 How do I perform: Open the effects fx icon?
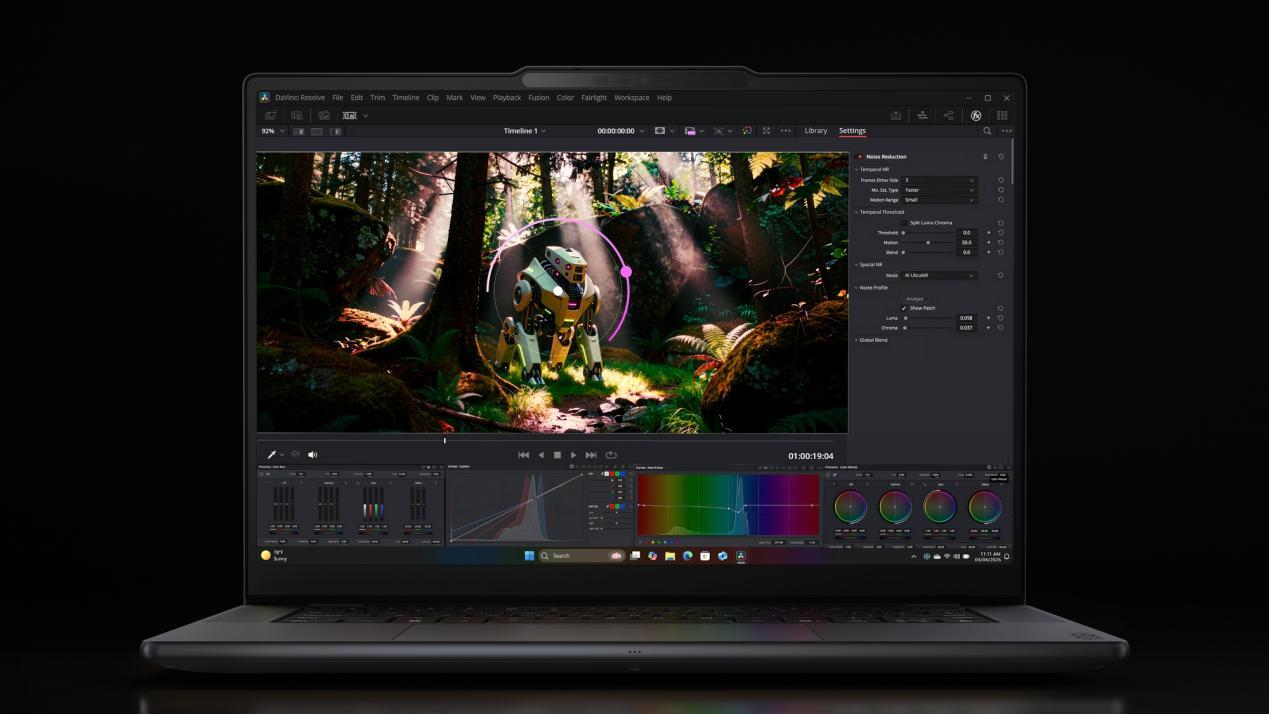(x=976, y=115)
